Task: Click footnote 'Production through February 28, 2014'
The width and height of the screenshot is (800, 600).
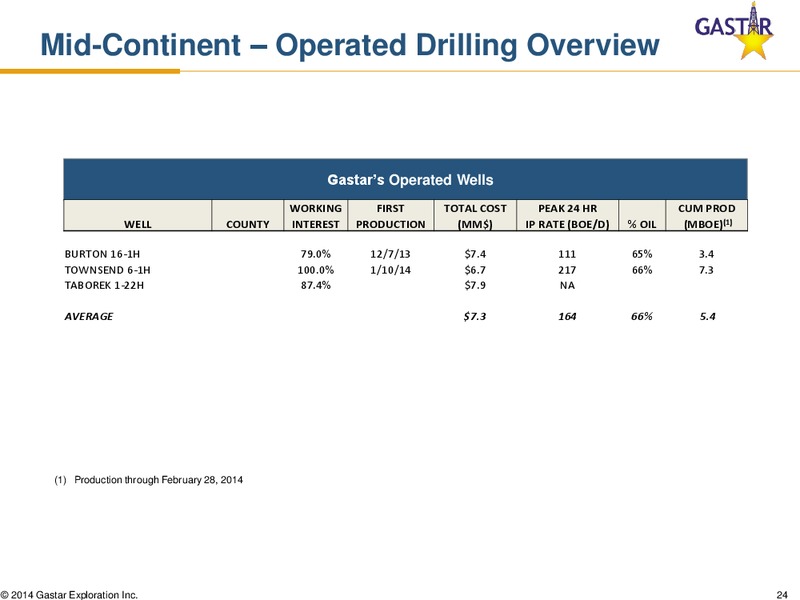Action: (x=159, y=480)
